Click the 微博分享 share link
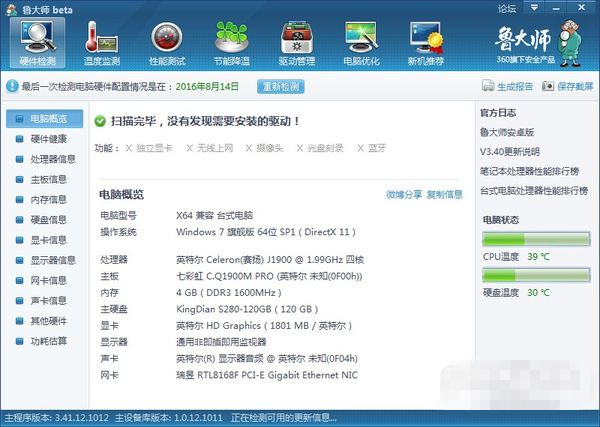 click(404, 194)
